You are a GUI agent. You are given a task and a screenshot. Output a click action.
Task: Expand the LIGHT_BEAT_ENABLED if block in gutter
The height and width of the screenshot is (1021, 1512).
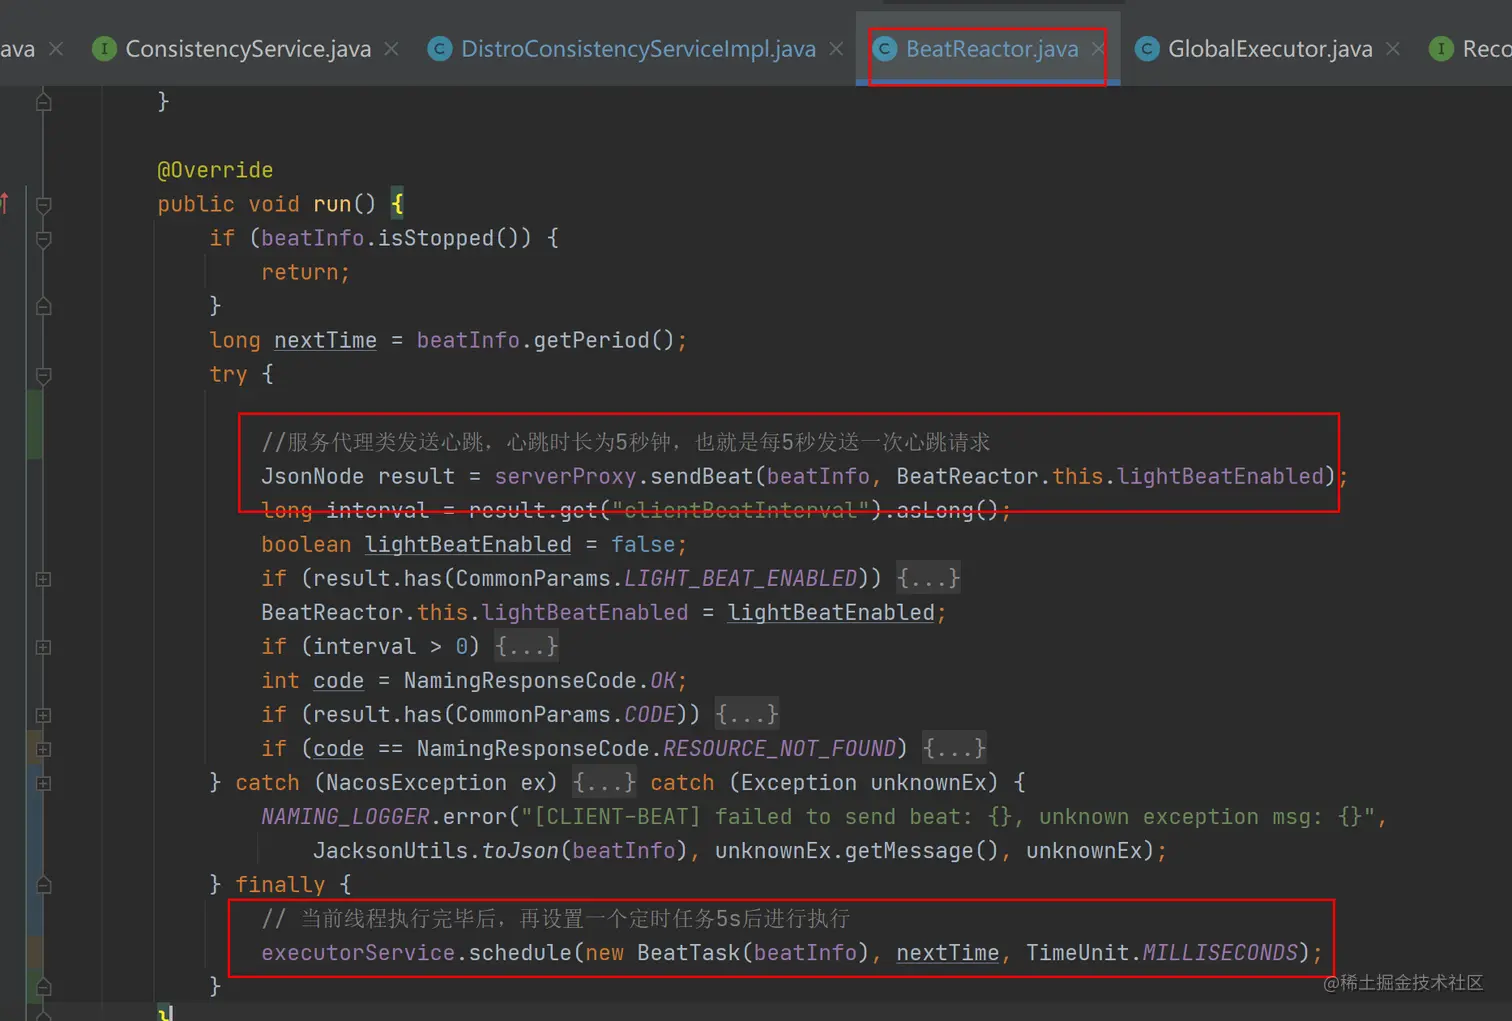click(43, 579)
